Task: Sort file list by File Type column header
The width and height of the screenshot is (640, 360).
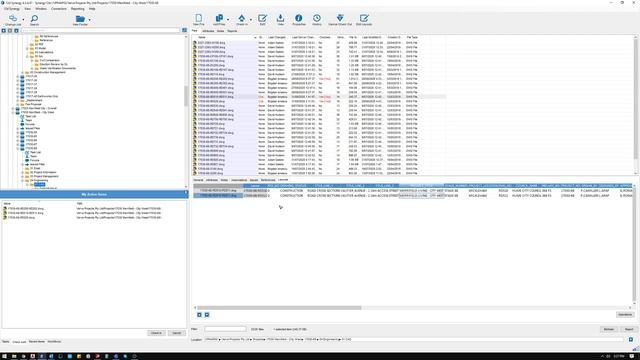Action: click(412, 37)
